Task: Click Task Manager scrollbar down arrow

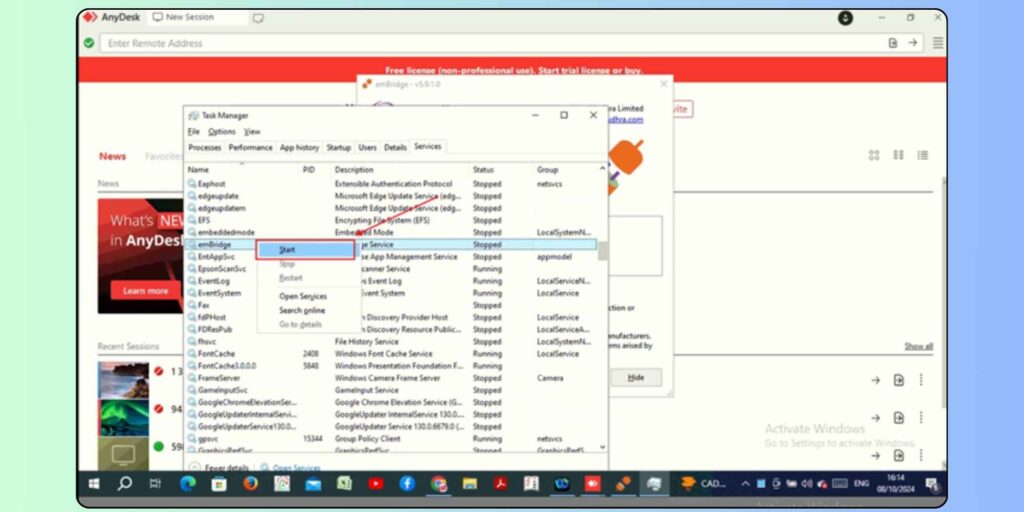Action: click(602, 447)
